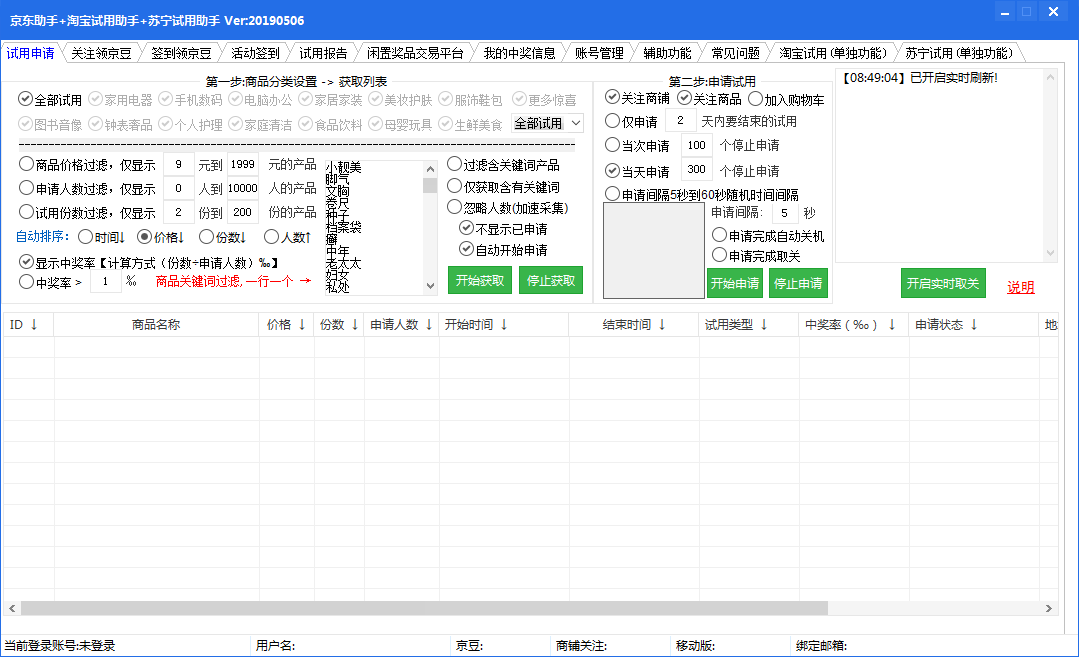Click the green 停止获取 button
Screen dimensions: 1079x657
pyautogui.click(x=551, y=280)
